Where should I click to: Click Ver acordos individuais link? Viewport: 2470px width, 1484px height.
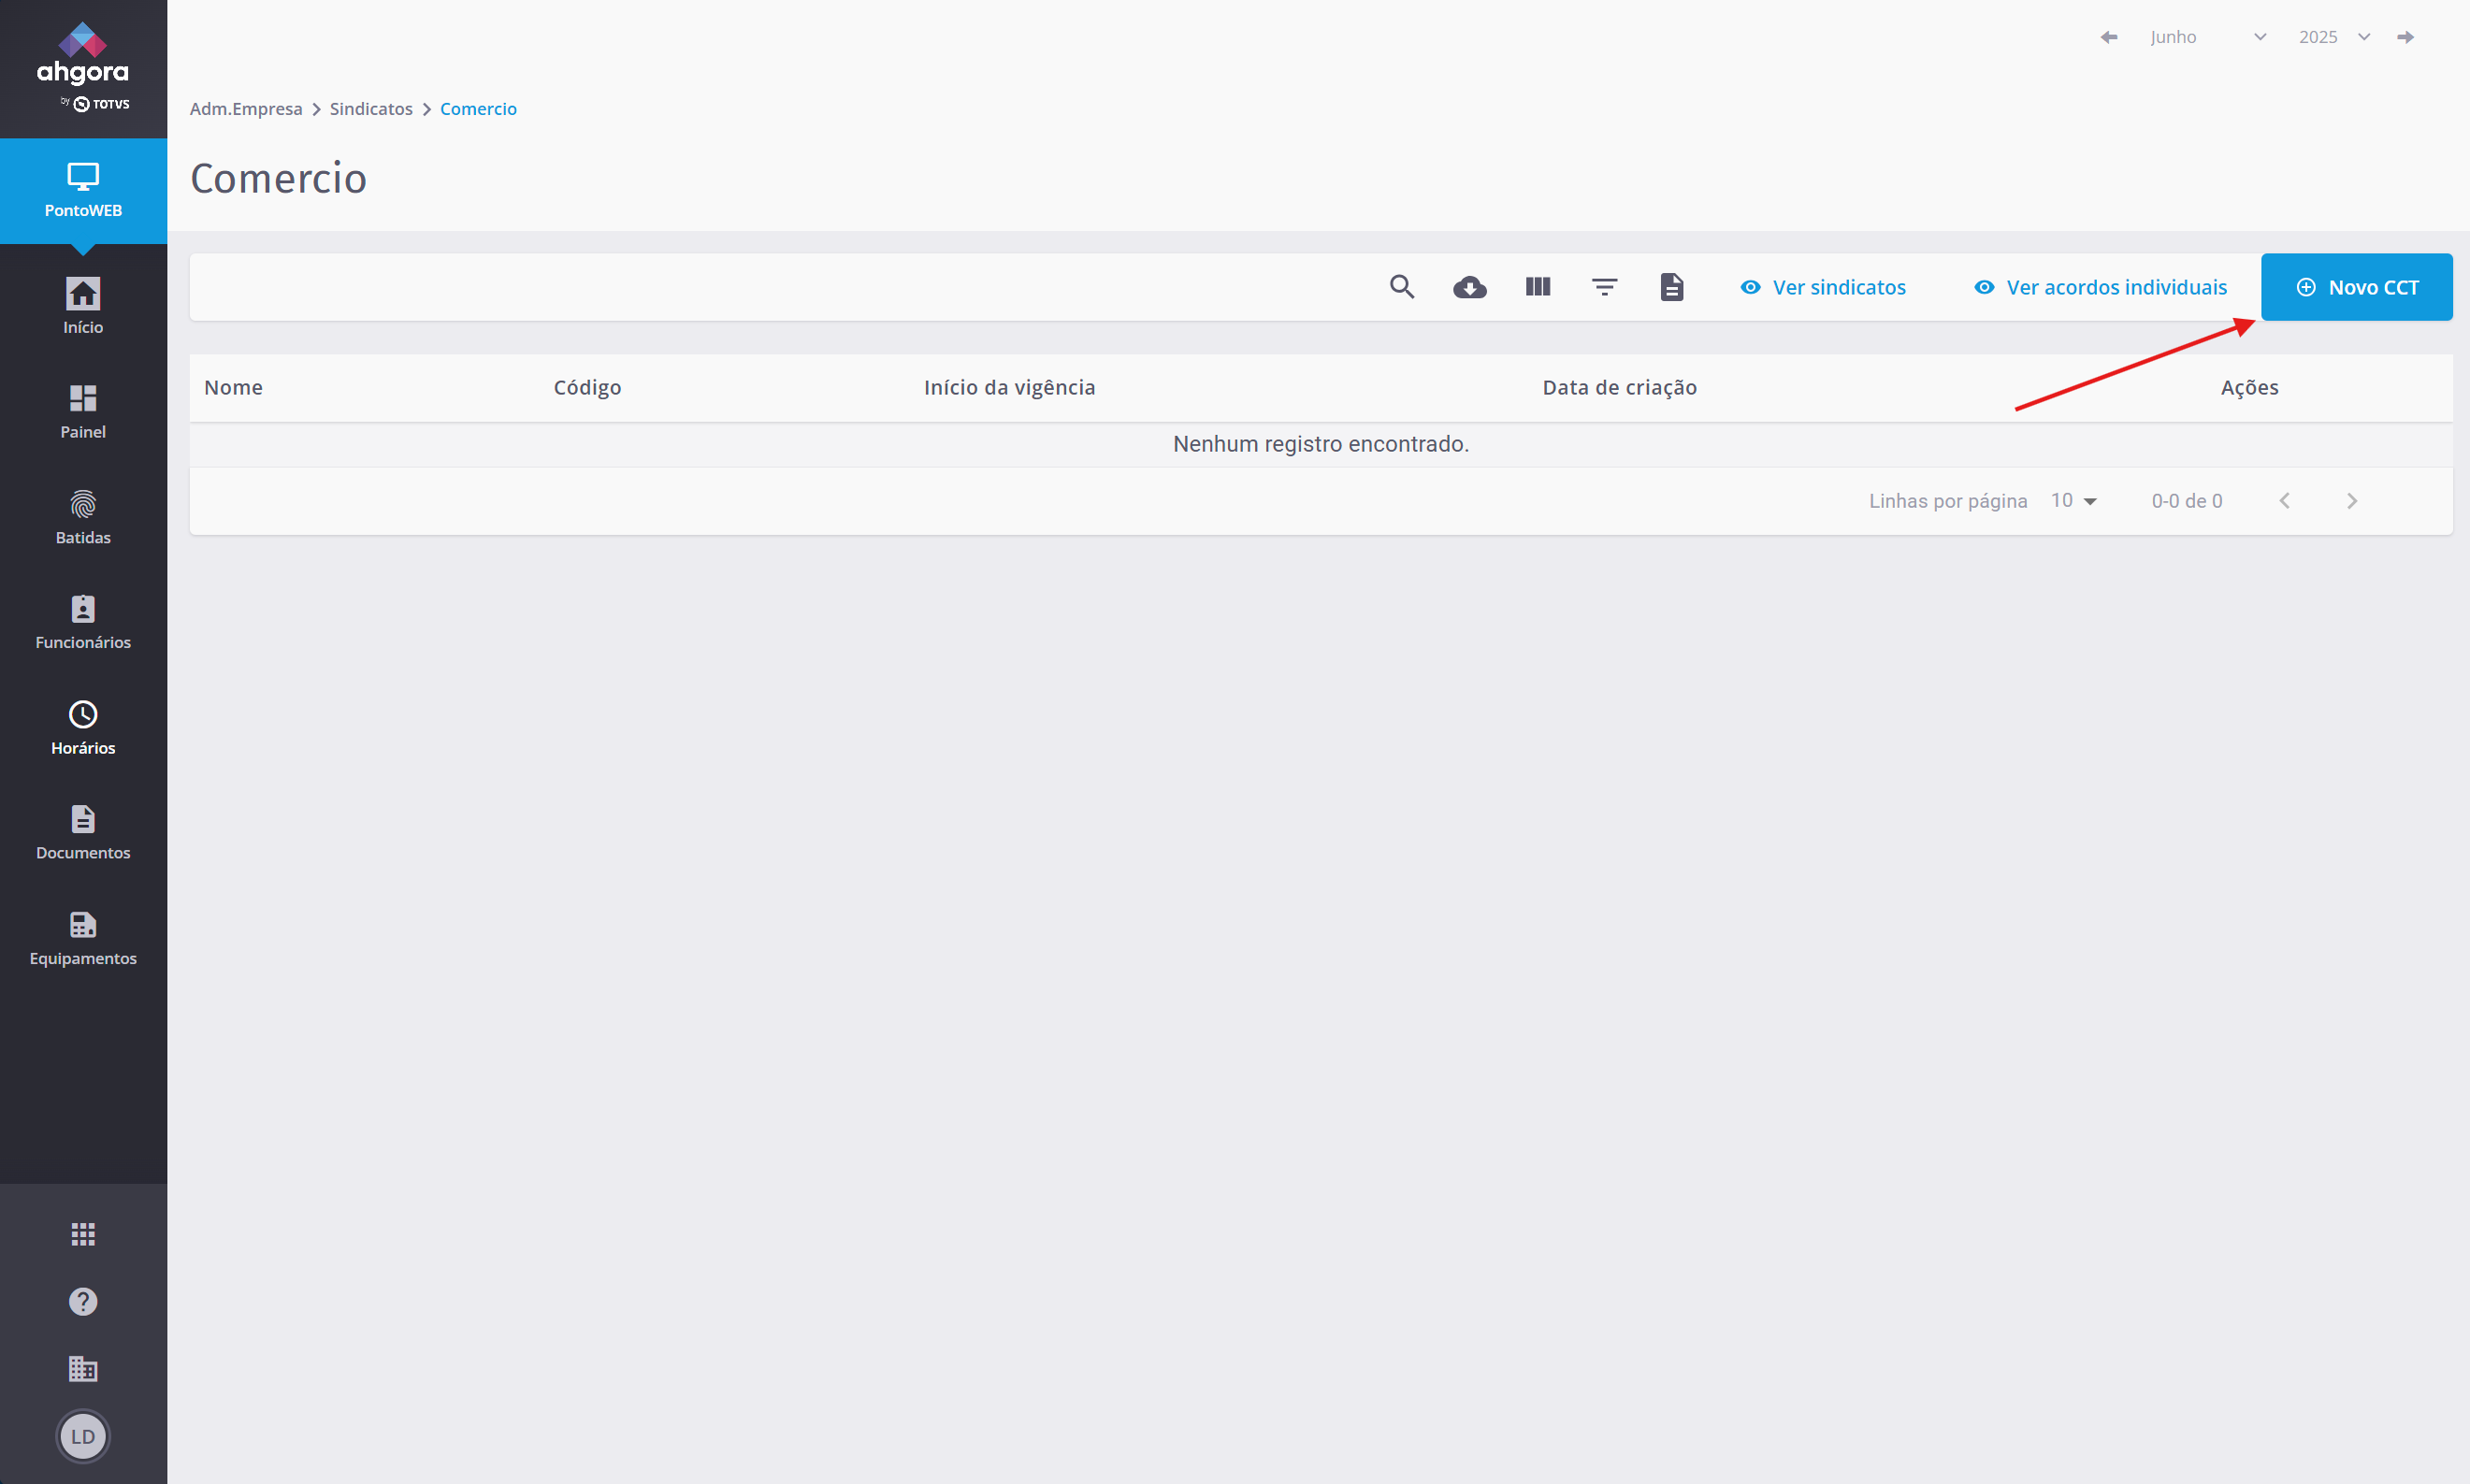coord(2100,287)
